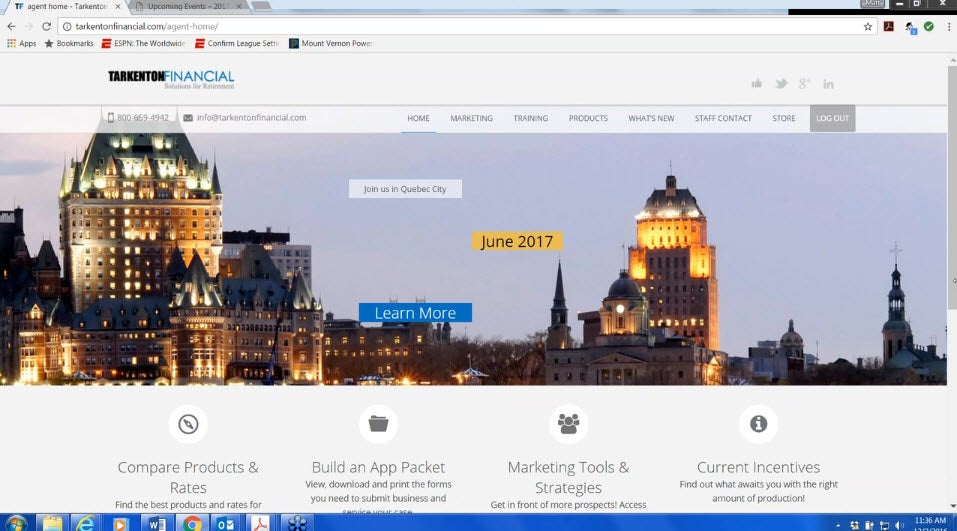Viewport: 957px width, 531px height.
Task: Select the HOME menu item
Action: tap(418, 118)
